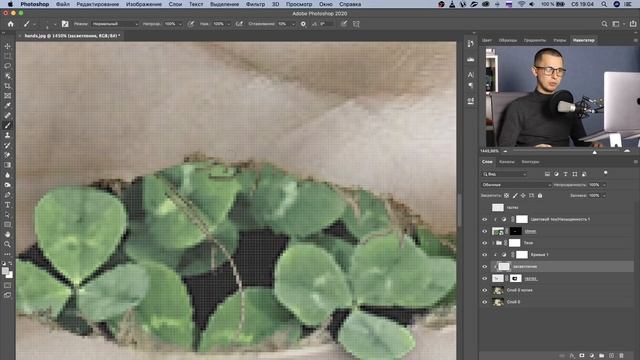Open layer blend mode Обычные dropdown
The height and width of the screenshot is (360, 640).
click(516, 185)
